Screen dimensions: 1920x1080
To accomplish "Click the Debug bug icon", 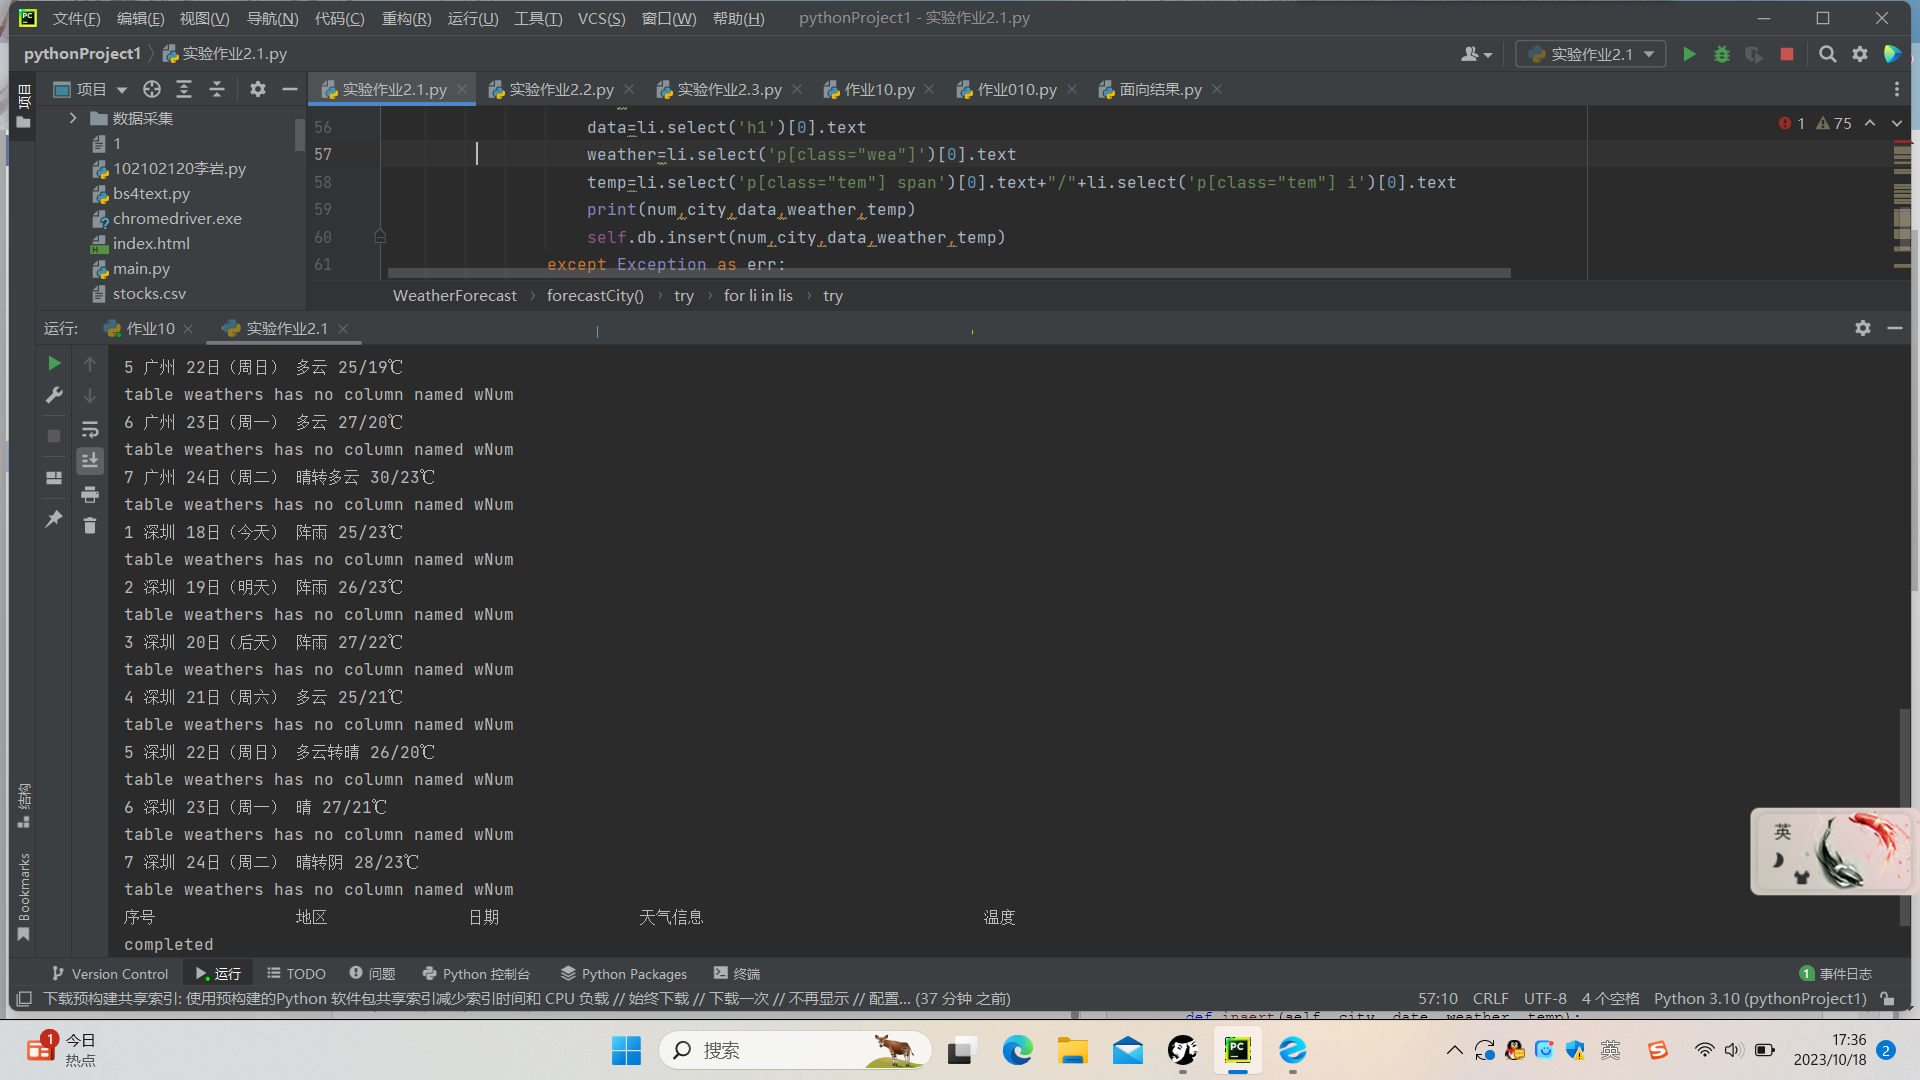I will pos(1721,54).
